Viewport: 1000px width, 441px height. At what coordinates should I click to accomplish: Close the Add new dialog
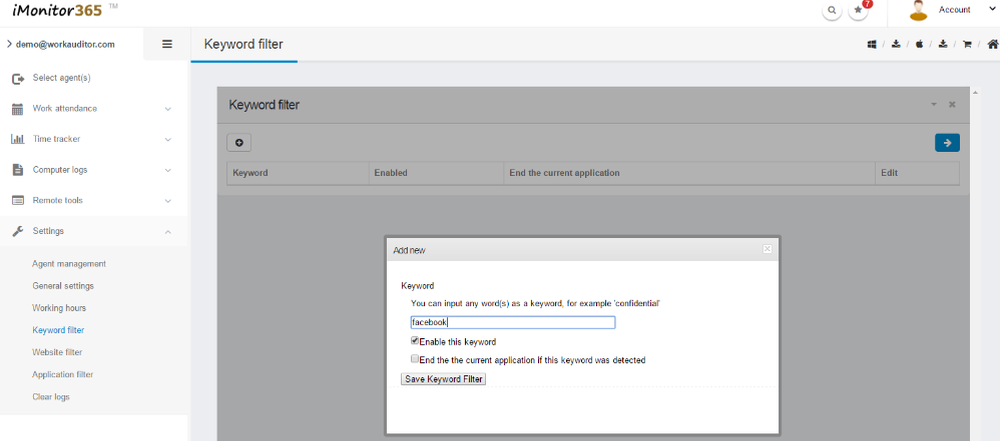(x=767, y=250)
